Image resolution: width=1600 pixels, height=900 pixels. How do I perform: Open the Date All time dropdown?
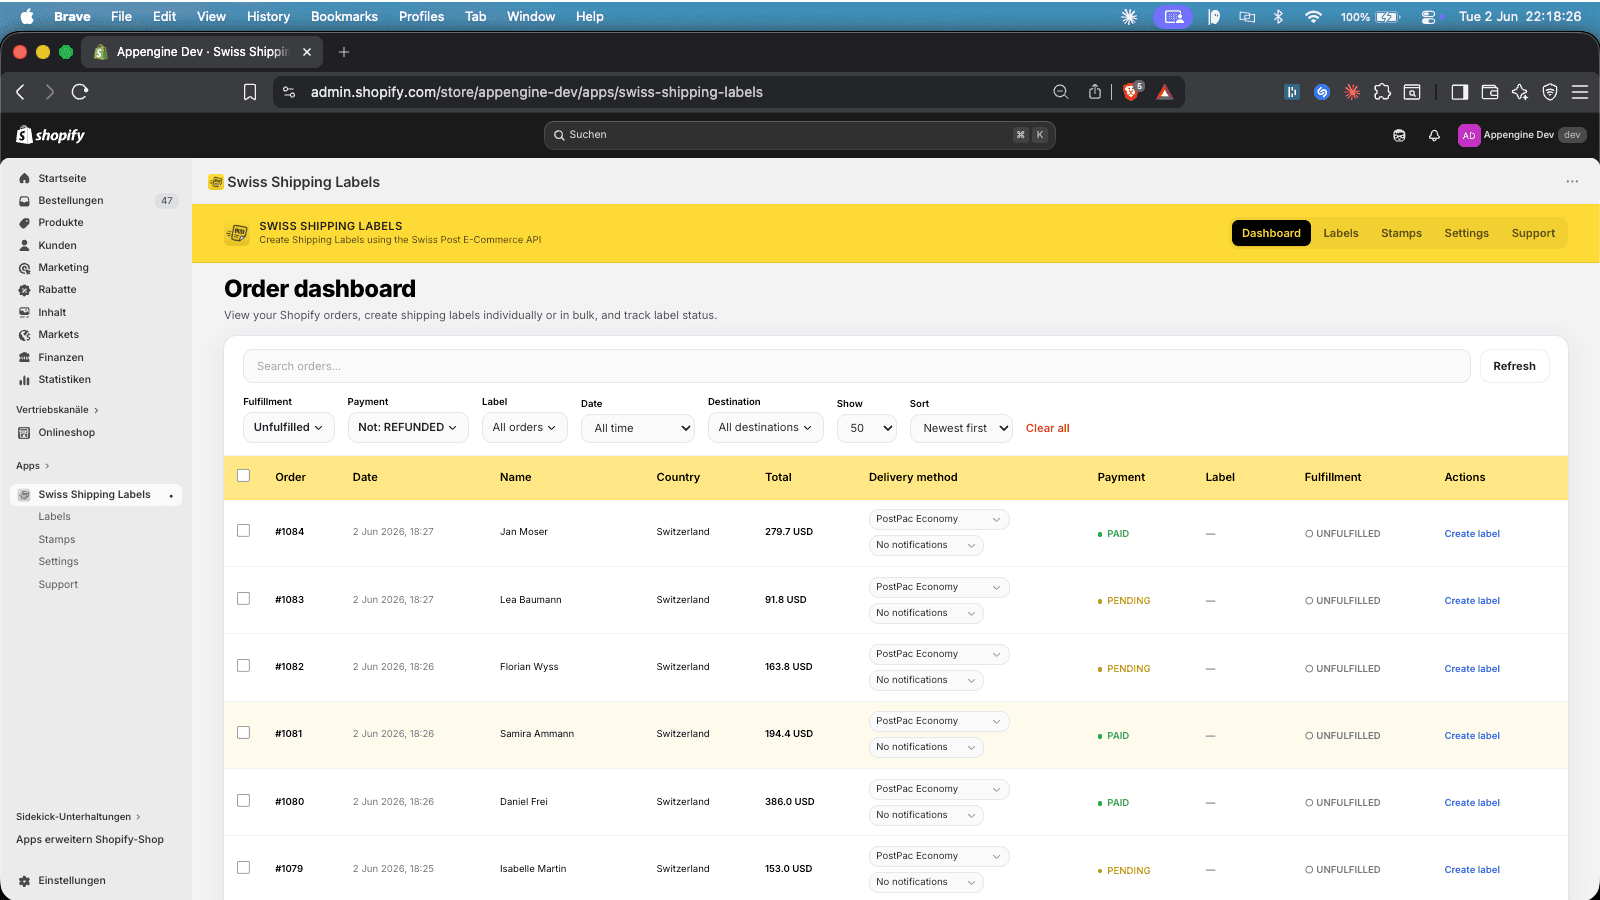[638, 428]
